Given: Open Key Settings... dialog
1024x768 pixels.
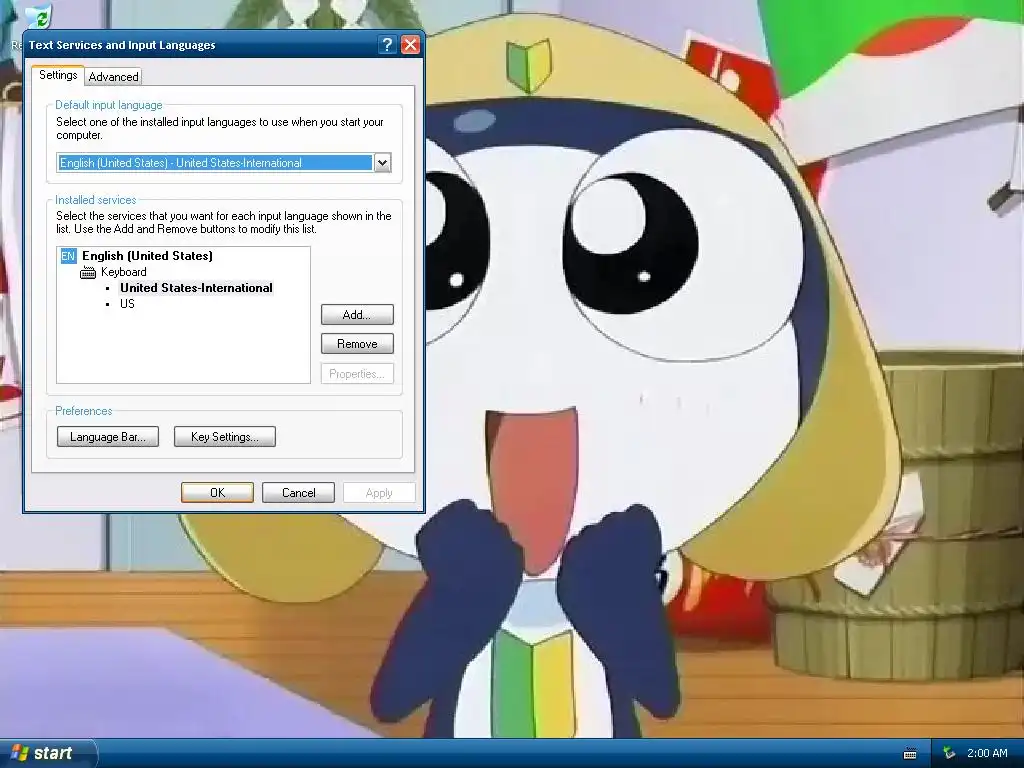Looking at the screenshot, I should pyautogui.click(x=225, y=437).
